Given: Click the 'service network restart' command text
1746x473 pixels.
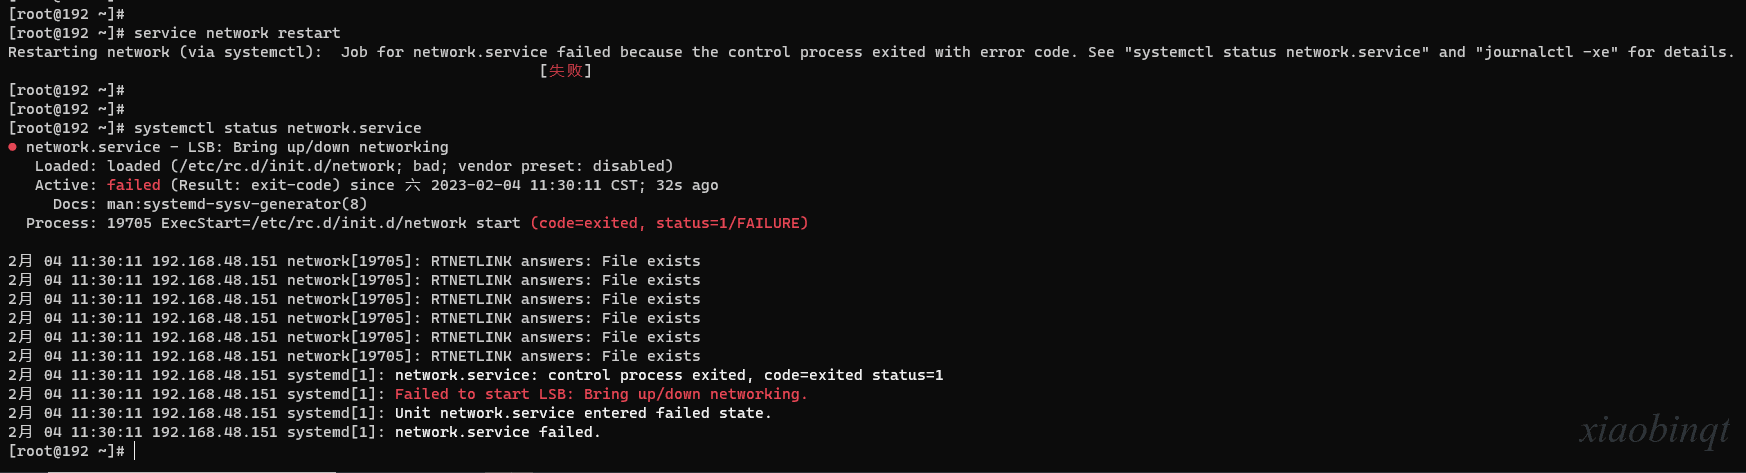Looking at the screenshot, I should (x=237, y=33).
